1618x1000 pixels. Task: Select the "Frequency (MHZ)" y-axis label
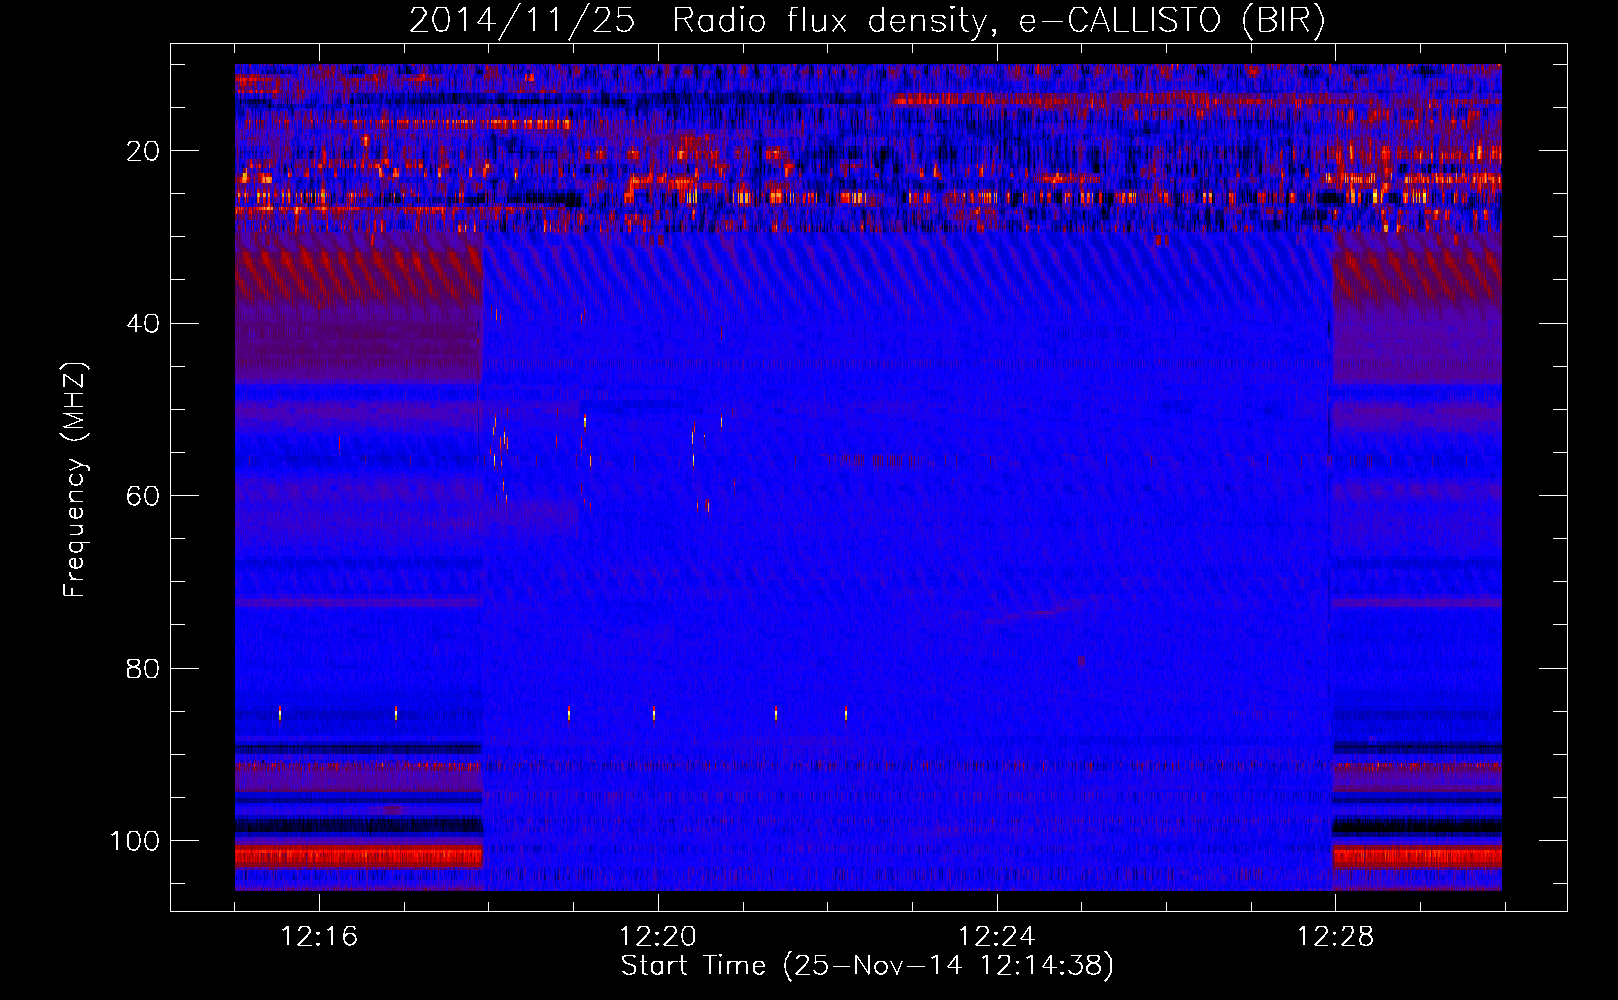76,480
